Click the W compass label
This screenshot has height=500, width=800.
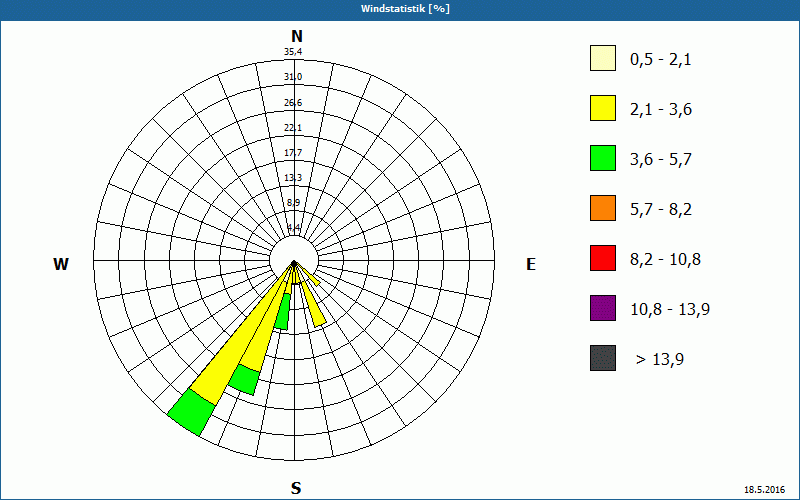(61, 264)
